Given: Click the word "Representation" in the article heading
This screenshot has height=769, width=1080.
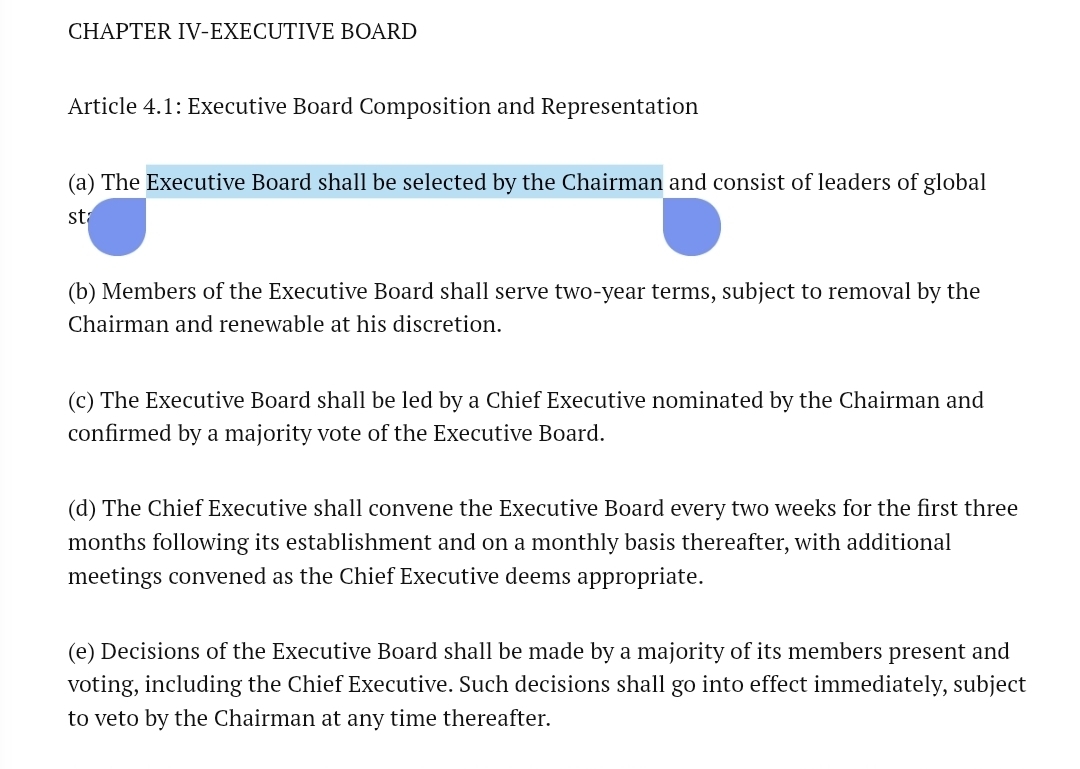Looking at the screenshot, I should (x=619, y=107).
